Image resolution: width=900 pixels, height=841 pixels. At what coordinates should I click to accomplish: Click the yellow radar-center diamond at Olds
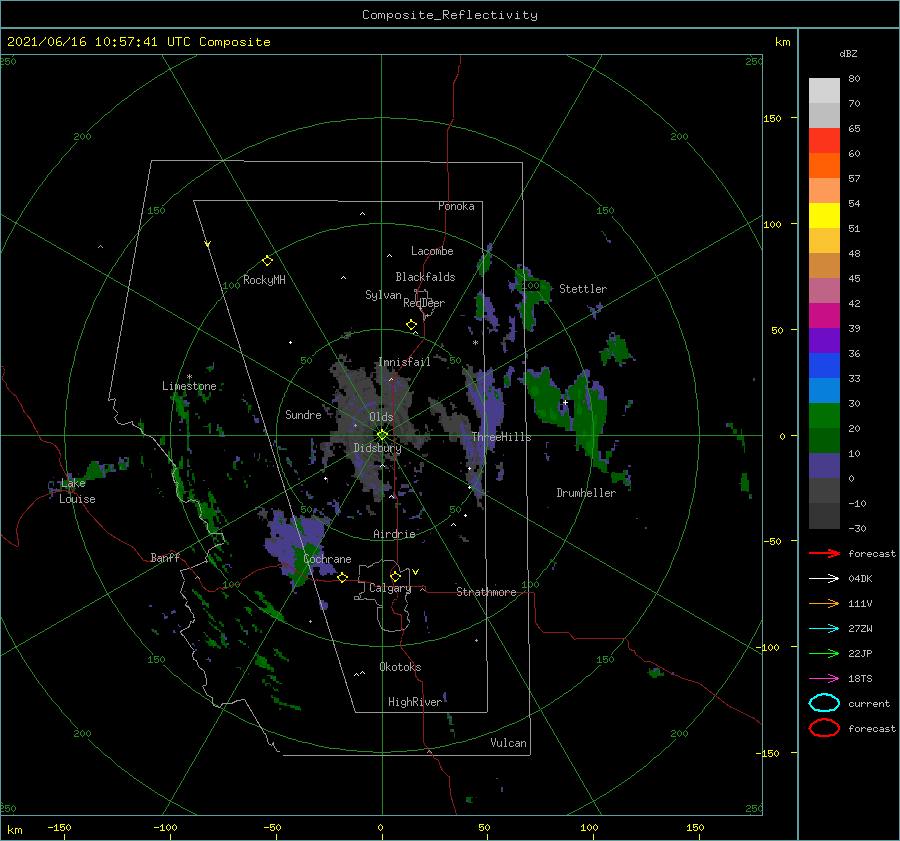(x=382, y=435)
